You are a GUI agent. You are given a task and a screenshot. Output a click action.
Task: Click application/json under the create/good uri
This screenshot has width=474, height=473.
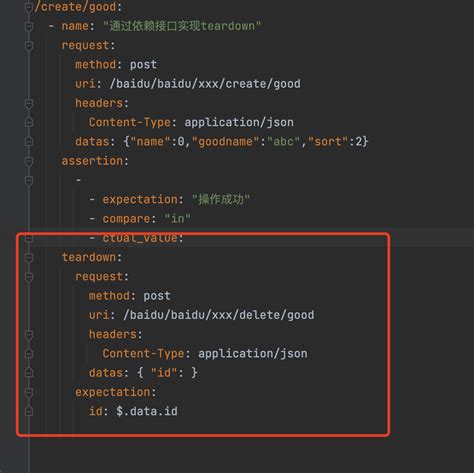click(x=239, y=122)
